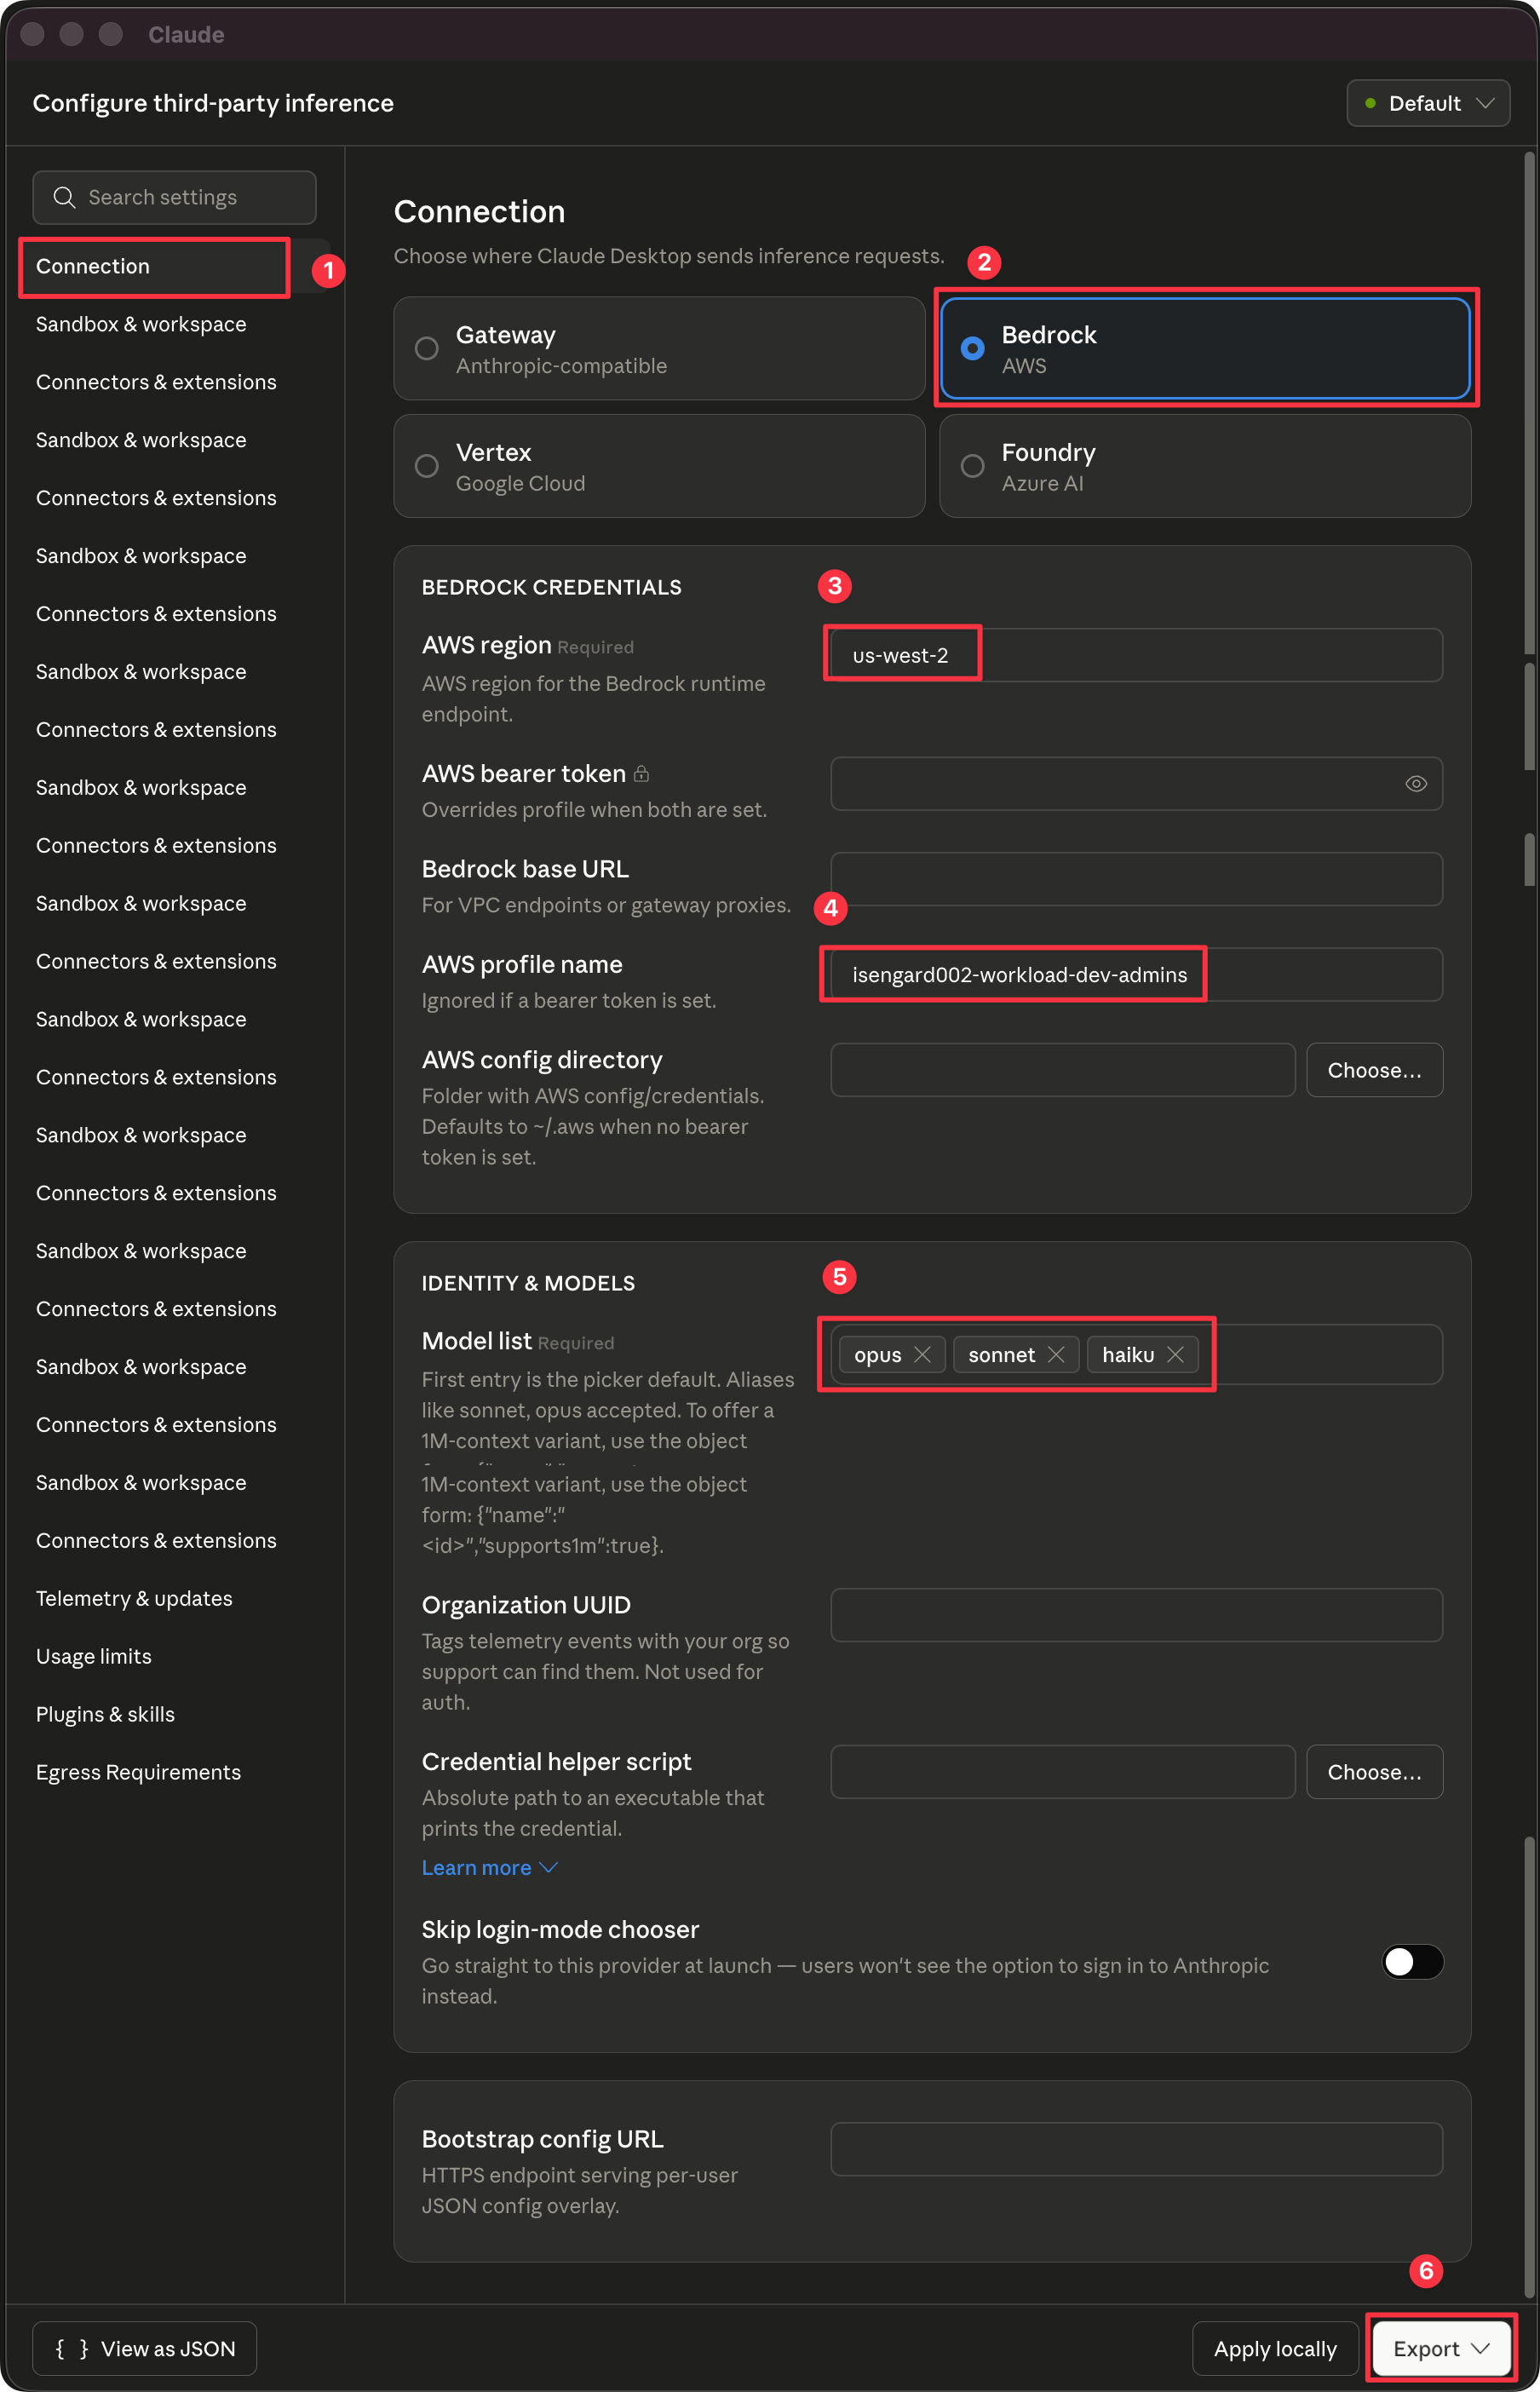Select the Bedrock AWS option

coord(1205,348)
